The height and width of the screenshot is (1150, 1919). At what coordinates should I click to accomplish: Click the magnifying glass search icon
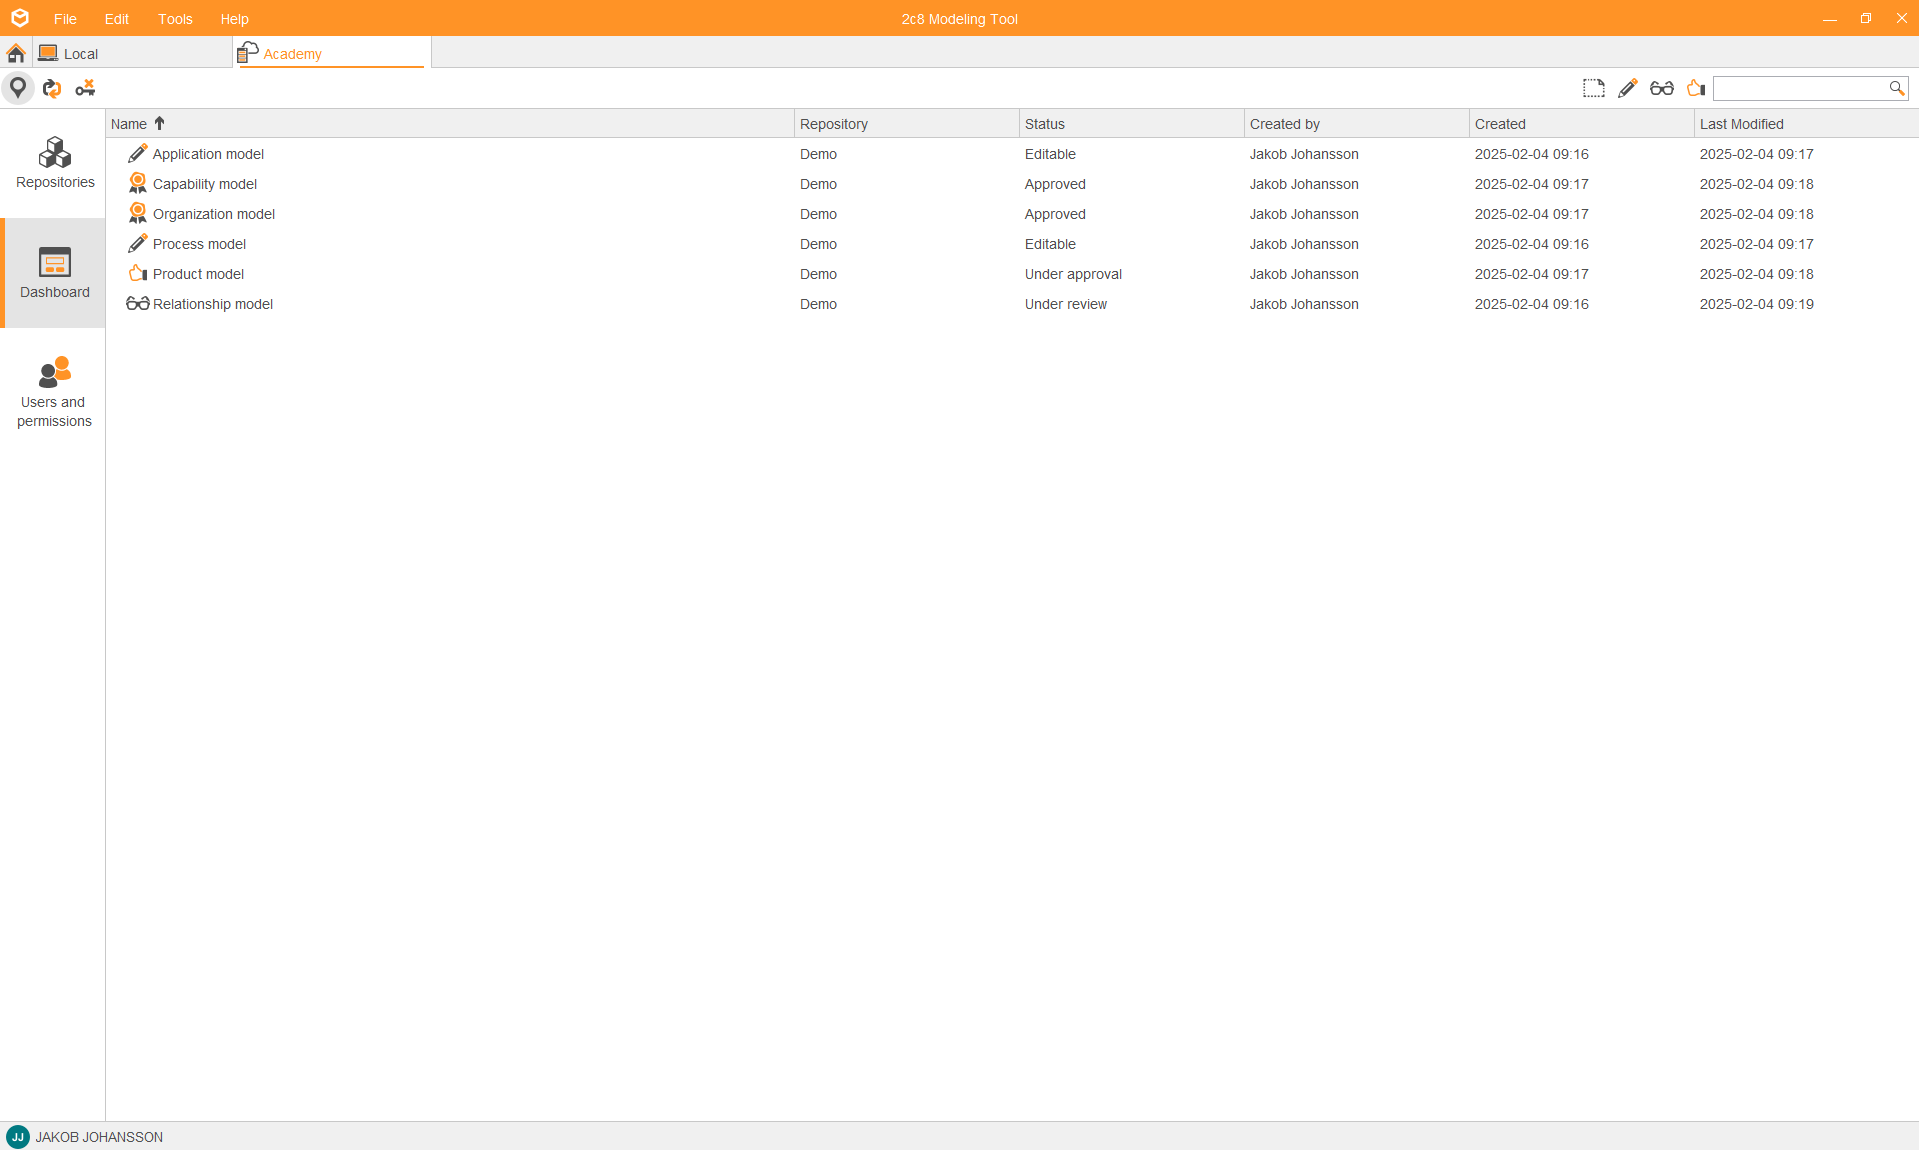(x=1896, y=88)
